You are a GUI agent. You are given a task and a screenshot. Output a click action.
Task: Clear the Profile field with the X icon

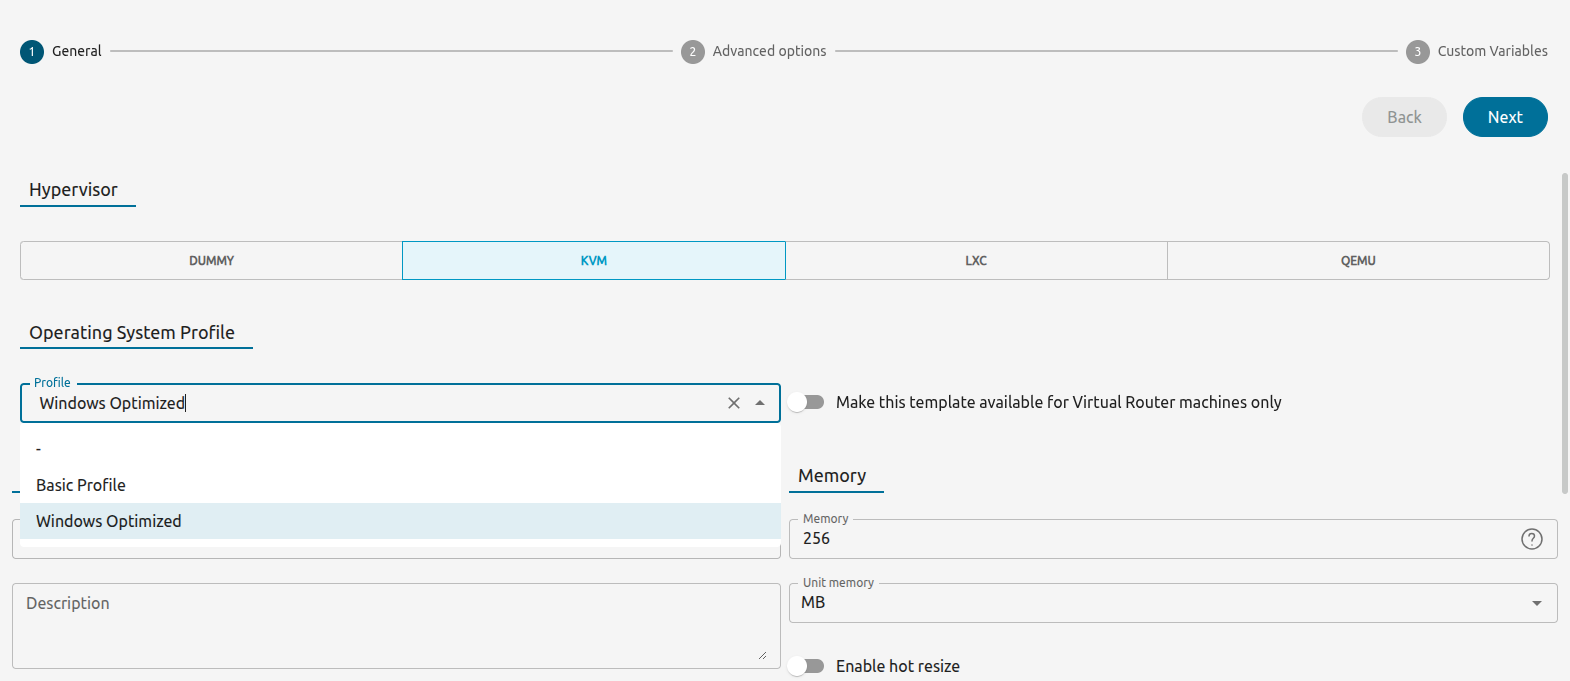734,403
